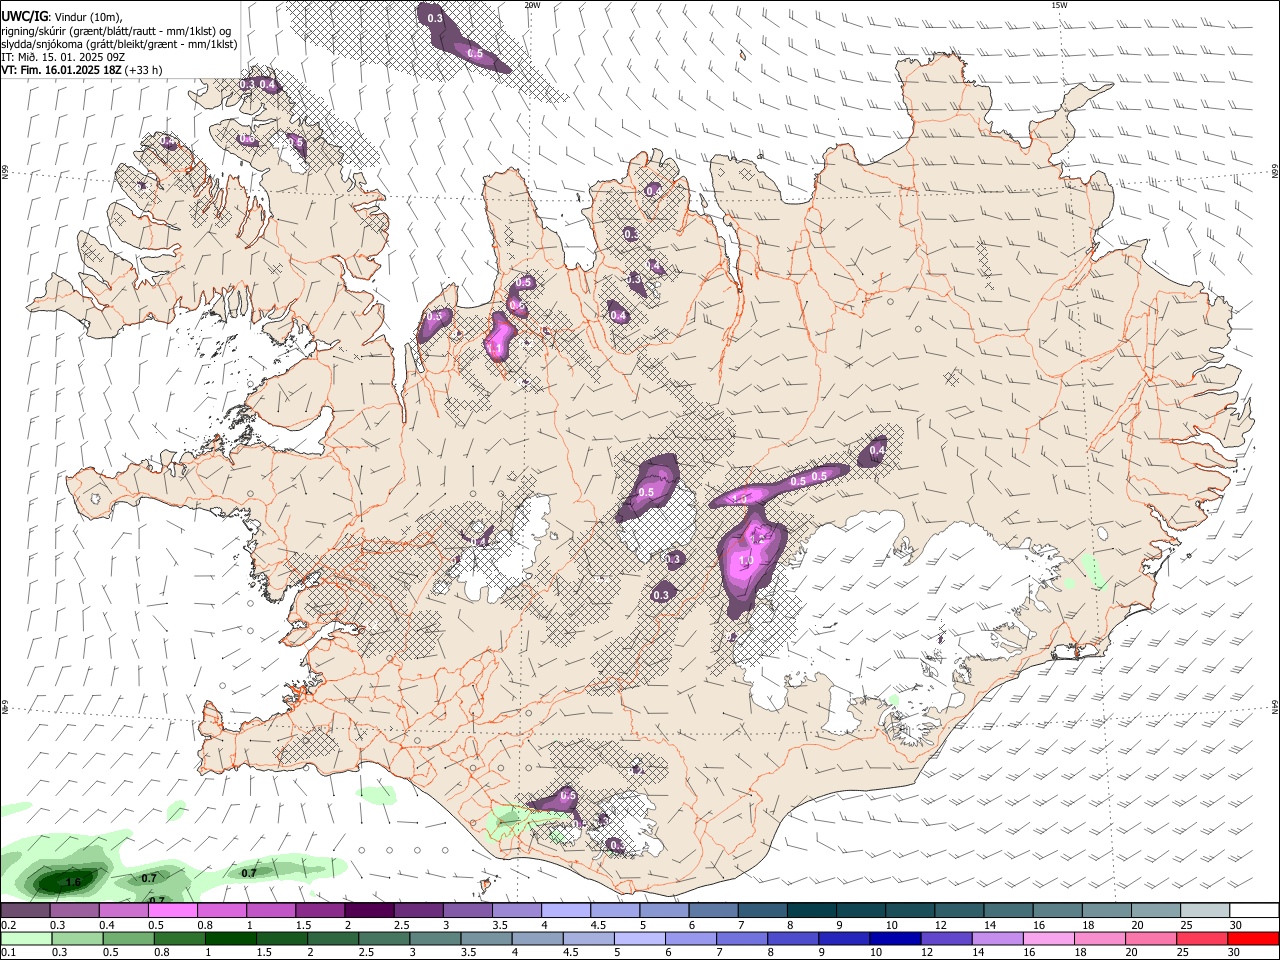
Task: Select the red rain legend swatch at 30
Action: pos(1253,938)
